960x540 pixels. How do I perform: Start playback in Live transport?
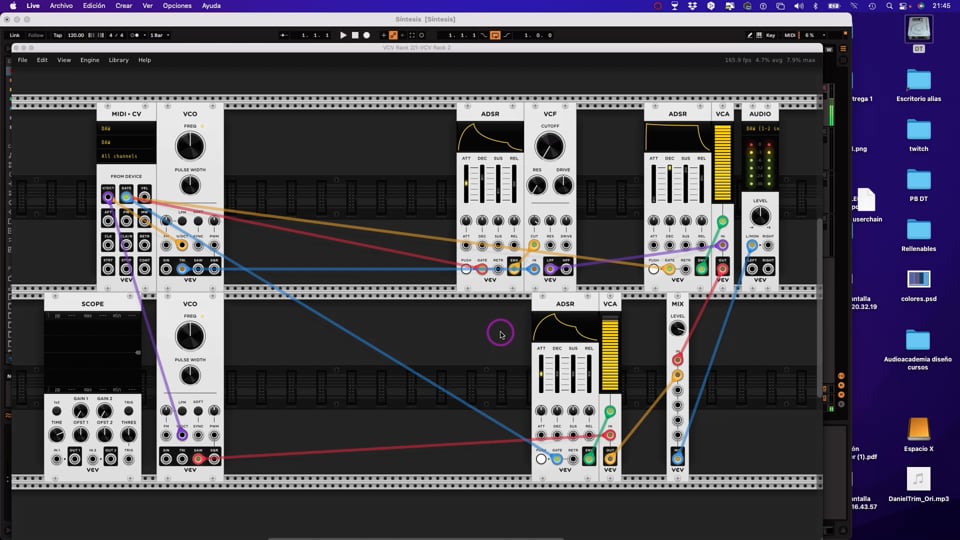coord(343,36)
